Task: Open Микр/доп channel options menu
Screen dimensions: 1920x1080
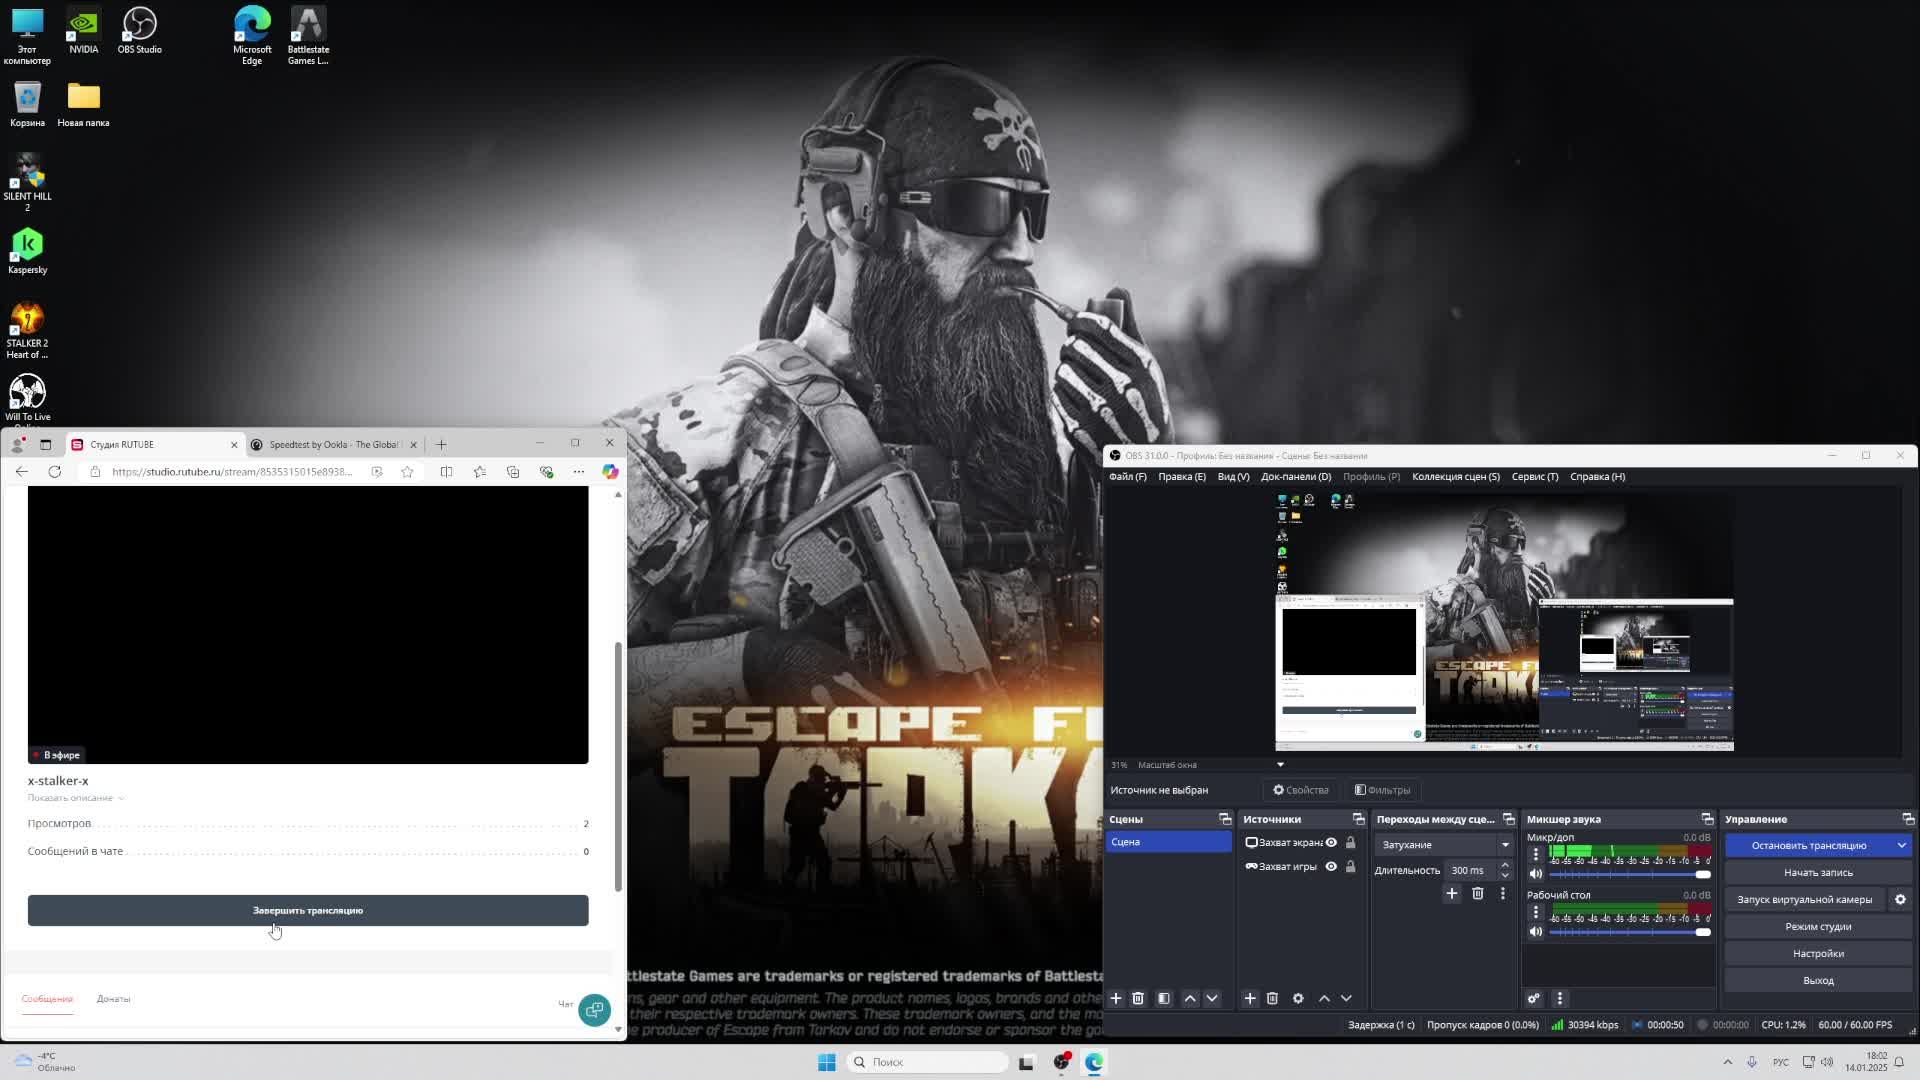Action: click(1536, 853)
